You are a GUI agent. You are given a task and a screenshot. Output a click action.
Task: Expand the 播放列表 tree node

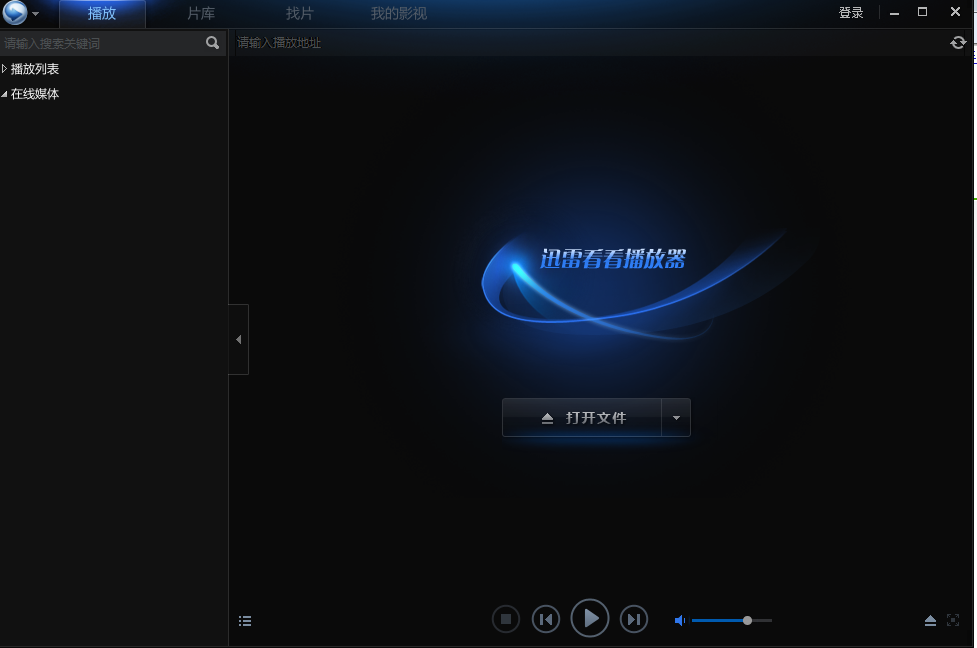pos(5,69)
